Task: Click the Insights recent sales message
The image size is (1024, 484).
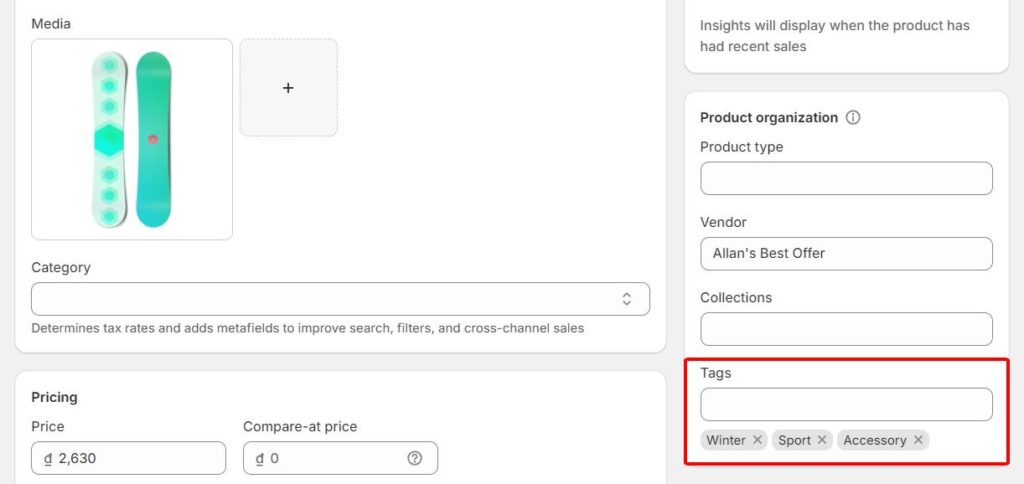Action: coord(834,36)
